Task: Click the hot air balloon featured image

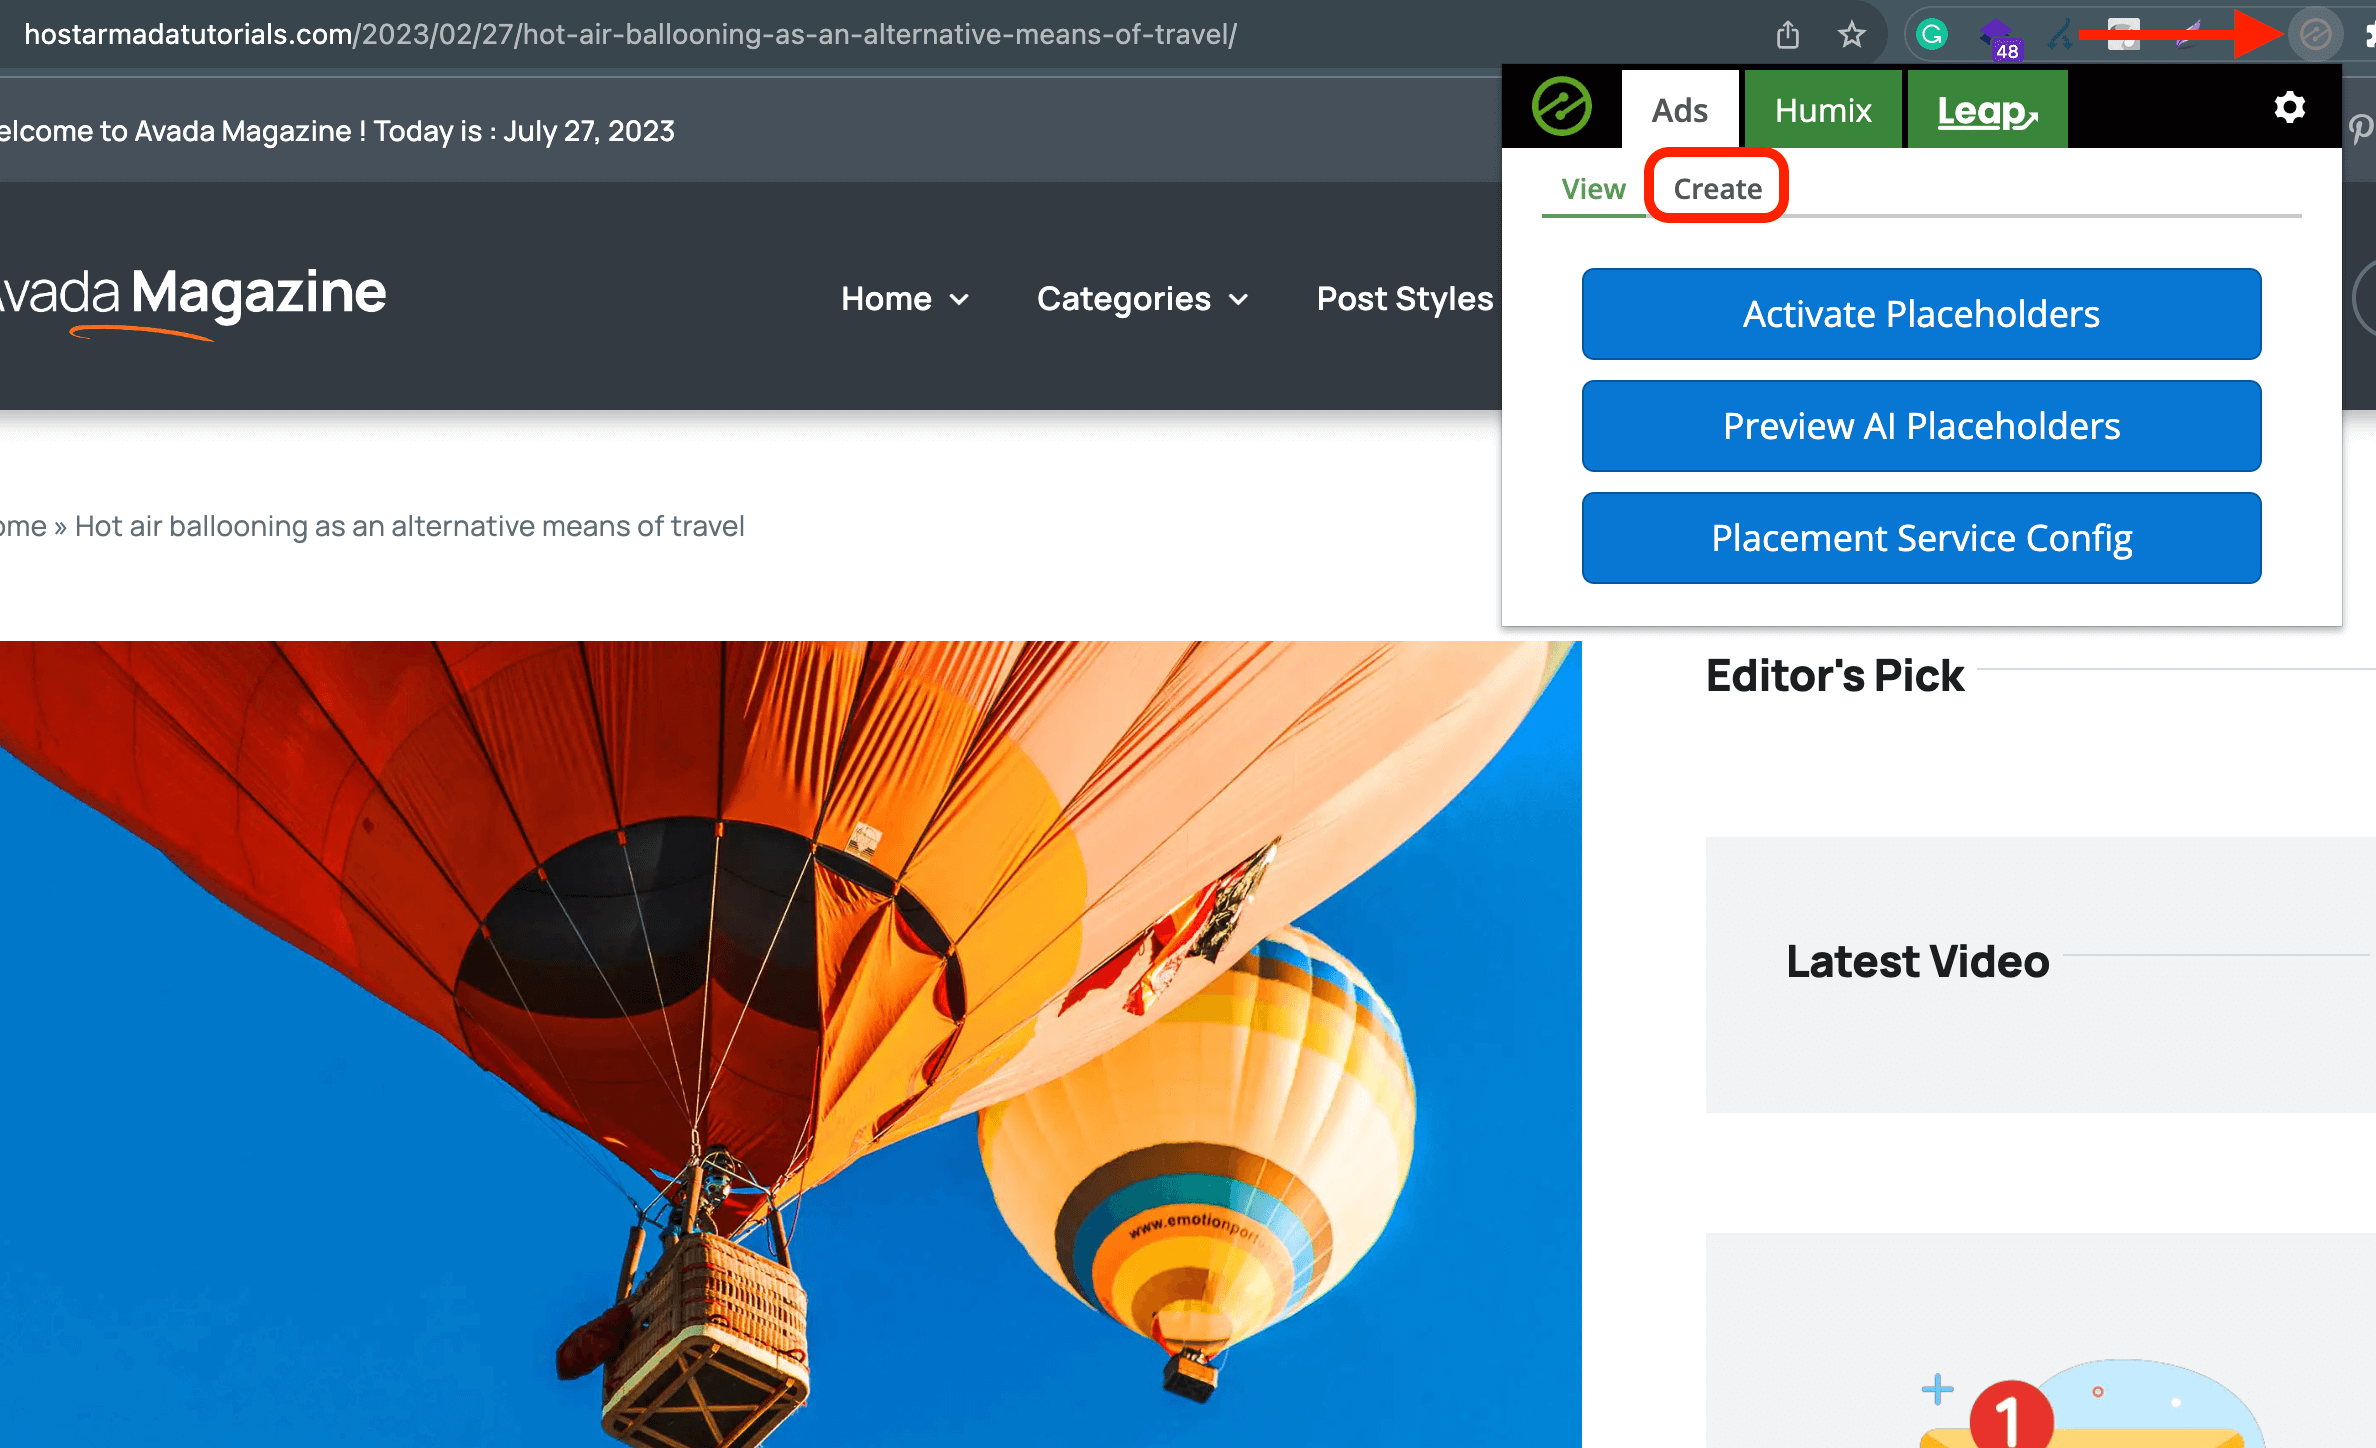Action: point(790,1044)
